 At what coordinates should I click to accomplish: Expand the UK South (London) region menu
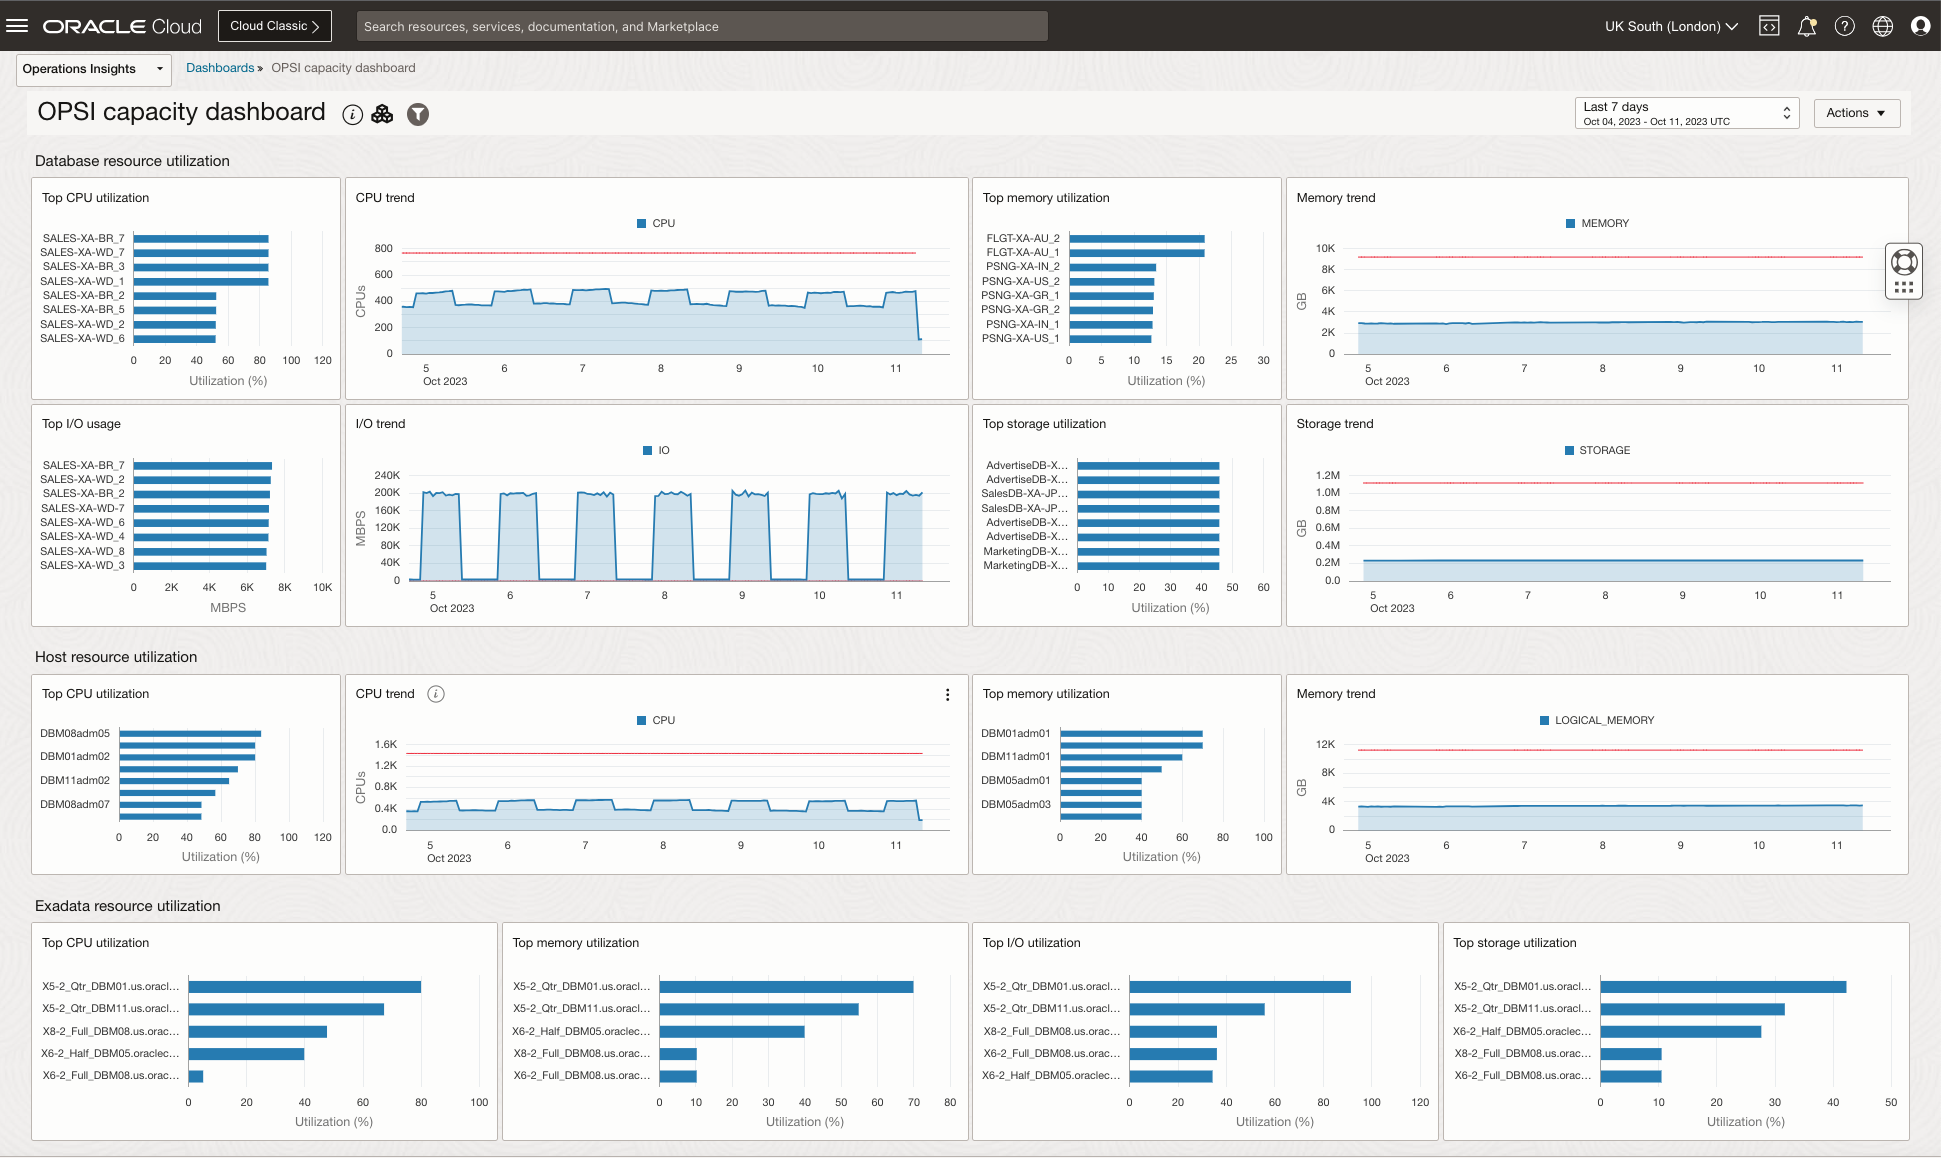coord(1671,26)
